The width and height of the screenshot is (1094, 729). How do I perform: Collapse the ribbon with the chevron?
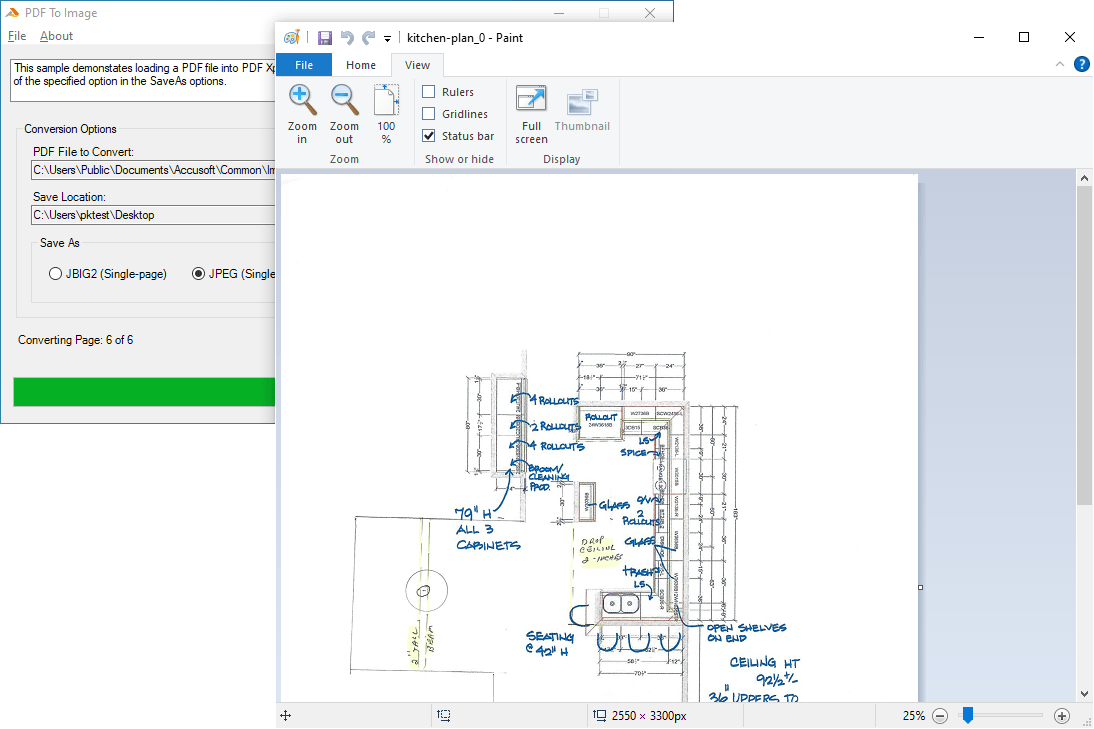click(1059, 64)
